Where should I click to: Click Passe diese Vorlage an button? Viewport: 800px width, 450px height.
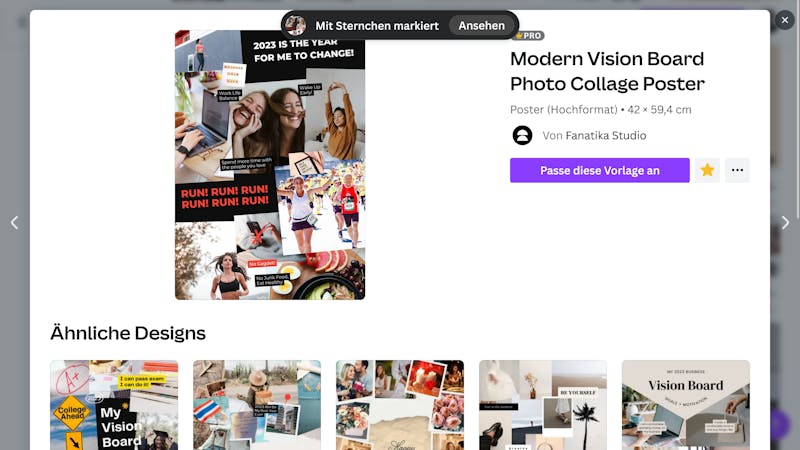point(599,170)
